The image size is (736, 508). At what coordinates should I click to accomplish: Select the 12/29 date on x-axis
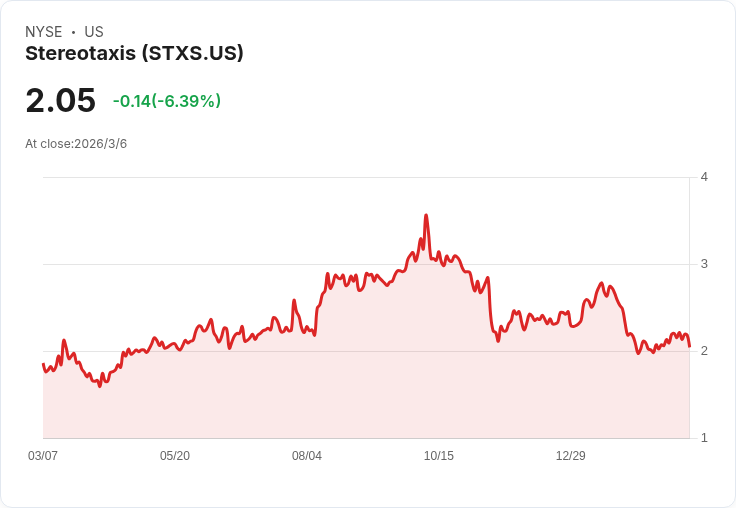pyautogui.click(x=571, y=456)
